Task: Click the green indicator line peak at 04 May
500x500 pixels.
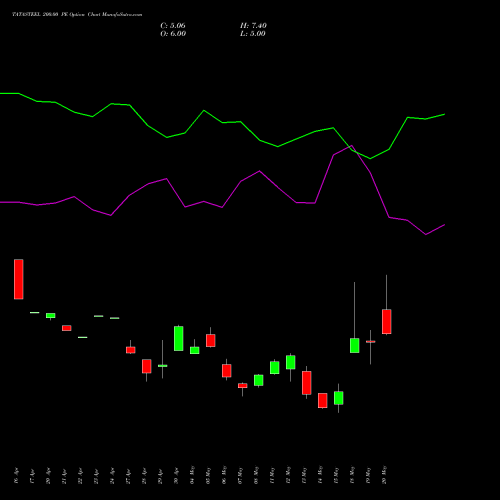Action: 204,110
